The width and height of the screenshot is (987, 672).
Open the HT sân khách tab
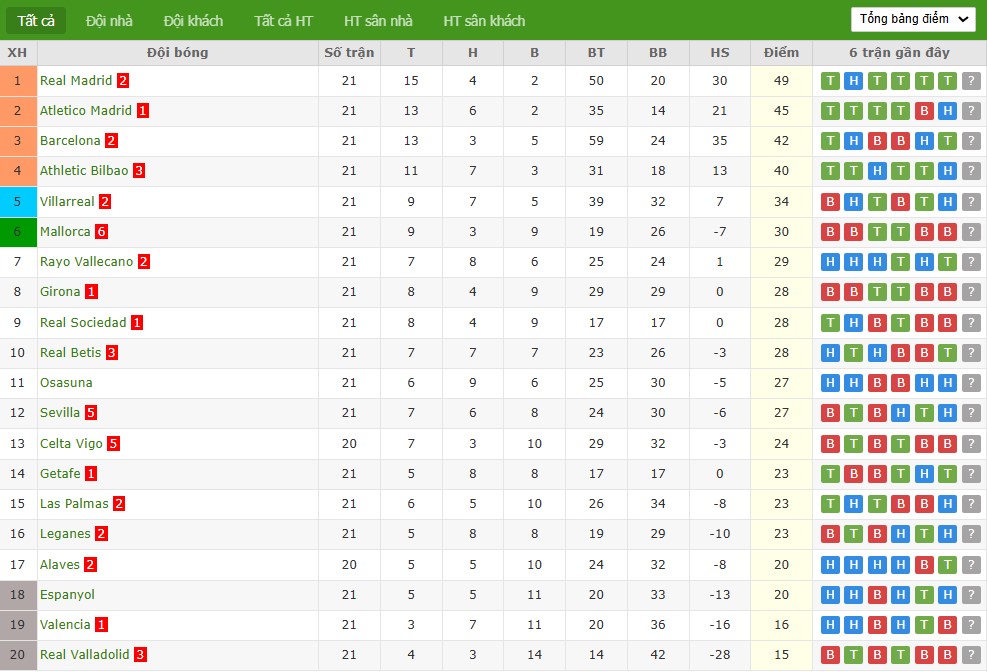click(484, 21)
